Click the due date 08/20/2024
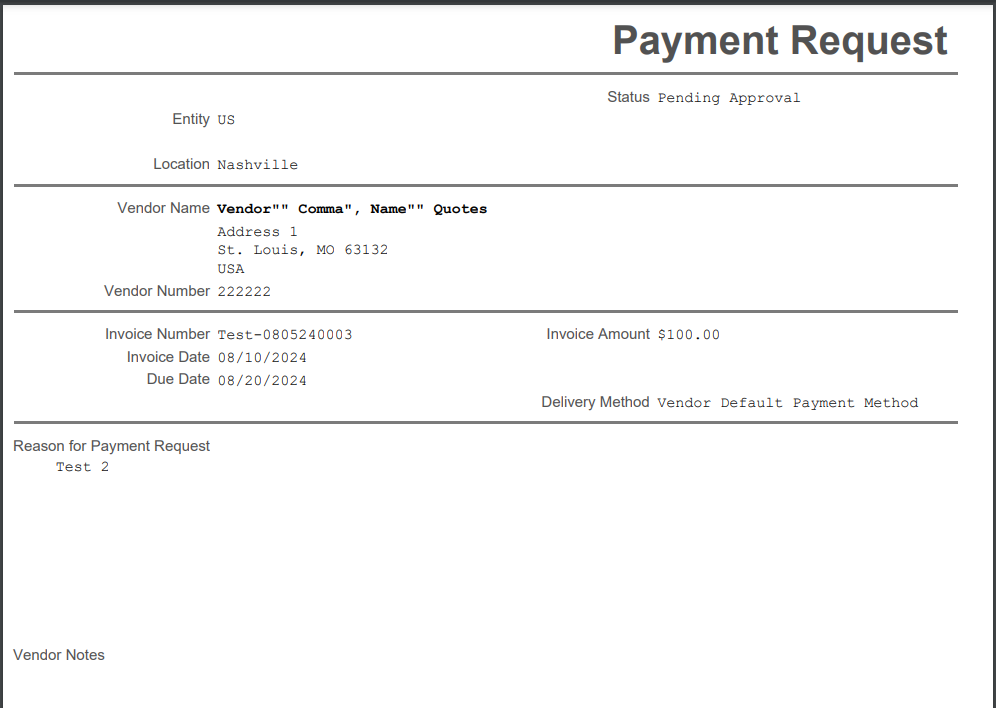 (262, 381)
